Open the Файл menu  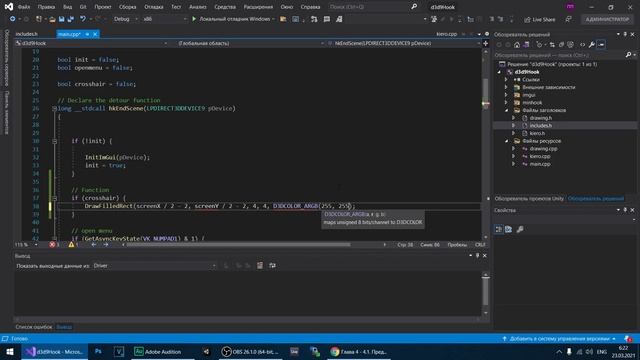pos(24,7)
